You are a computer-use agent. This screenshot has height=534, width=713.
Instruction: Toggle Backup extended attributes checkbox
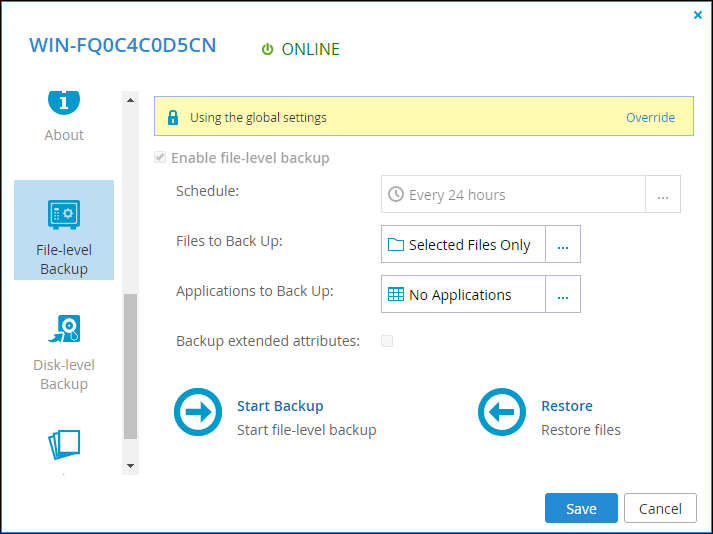(x=387, y=341)
